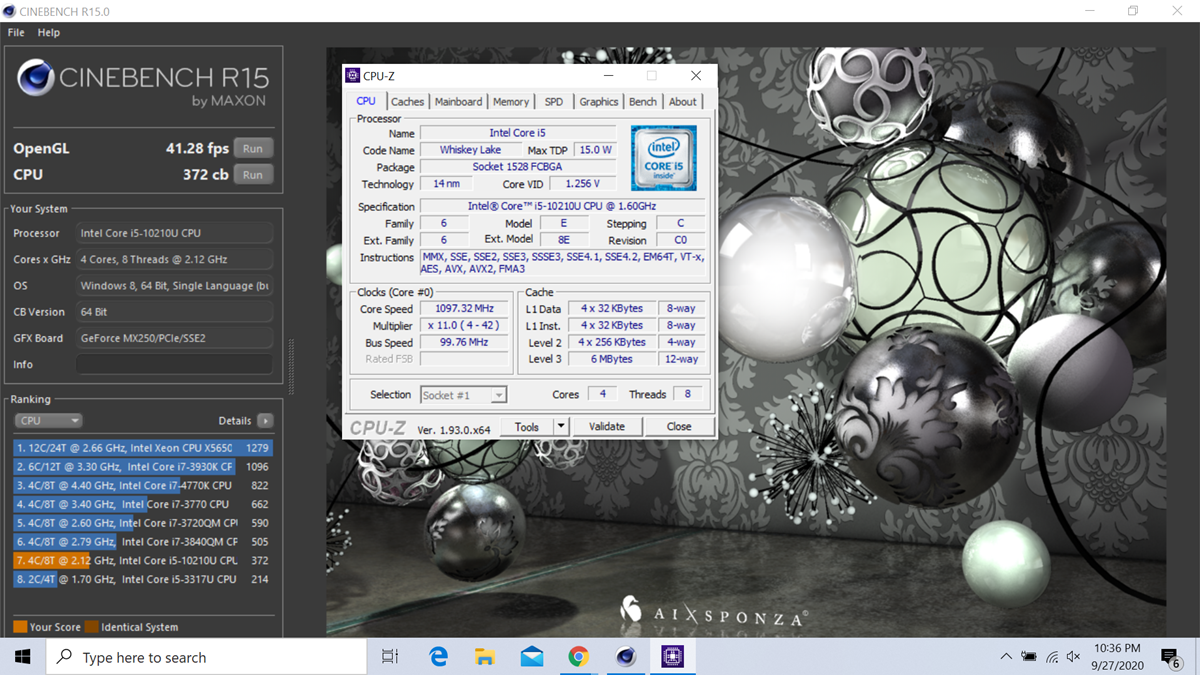Viewport: 1200px width, 675px height.
Task: Run the CPU benchmark
Action: (253, 174)
